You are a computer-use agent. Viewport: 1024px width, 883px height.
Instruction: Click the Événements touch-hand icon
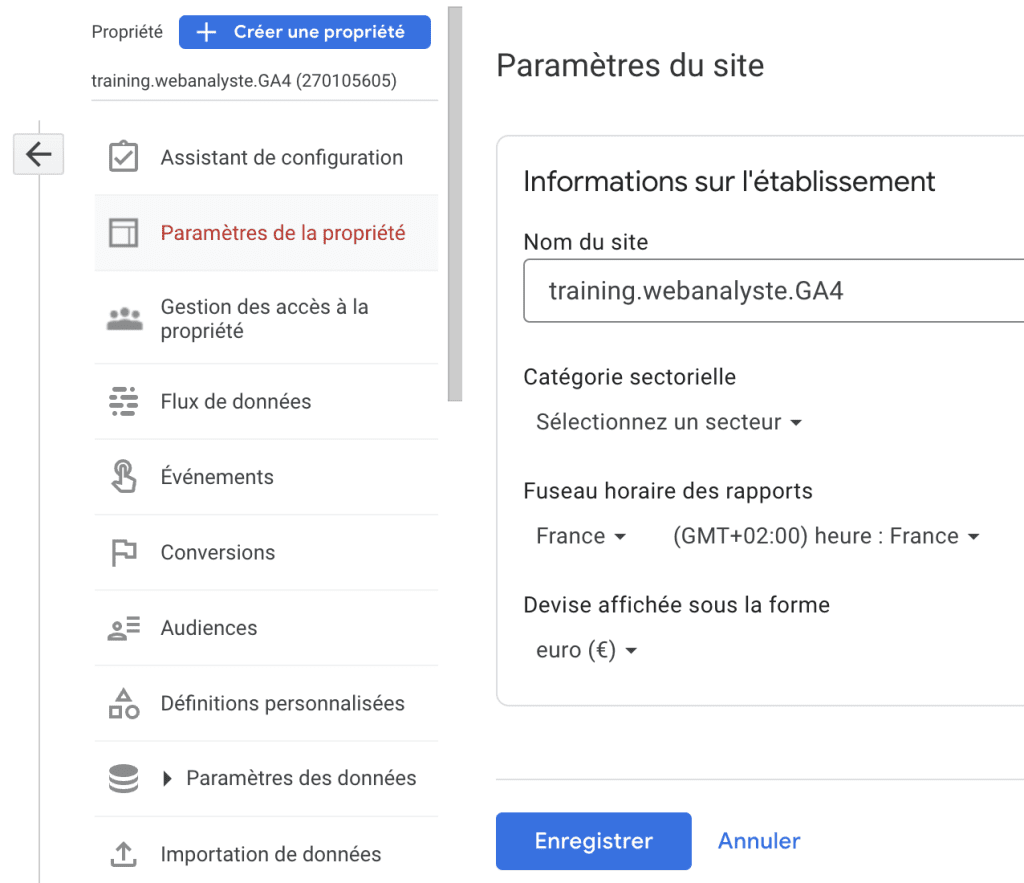123,476
